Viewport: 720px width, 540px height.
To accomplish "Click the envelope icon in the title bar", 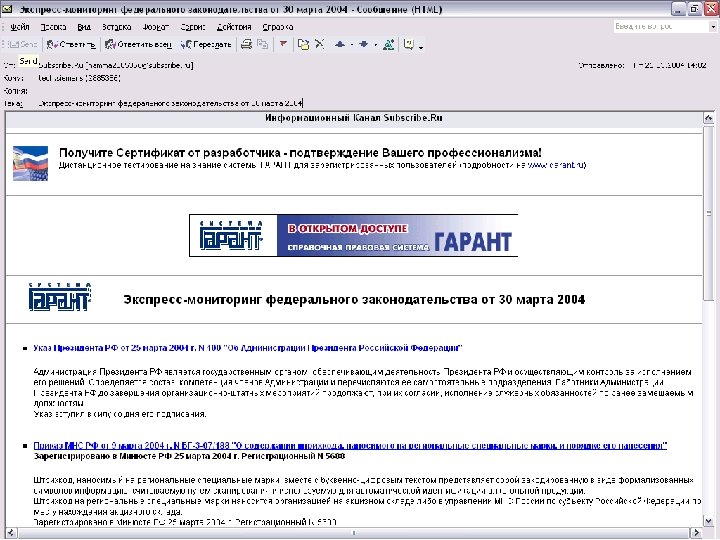I will tap(7, 9).
